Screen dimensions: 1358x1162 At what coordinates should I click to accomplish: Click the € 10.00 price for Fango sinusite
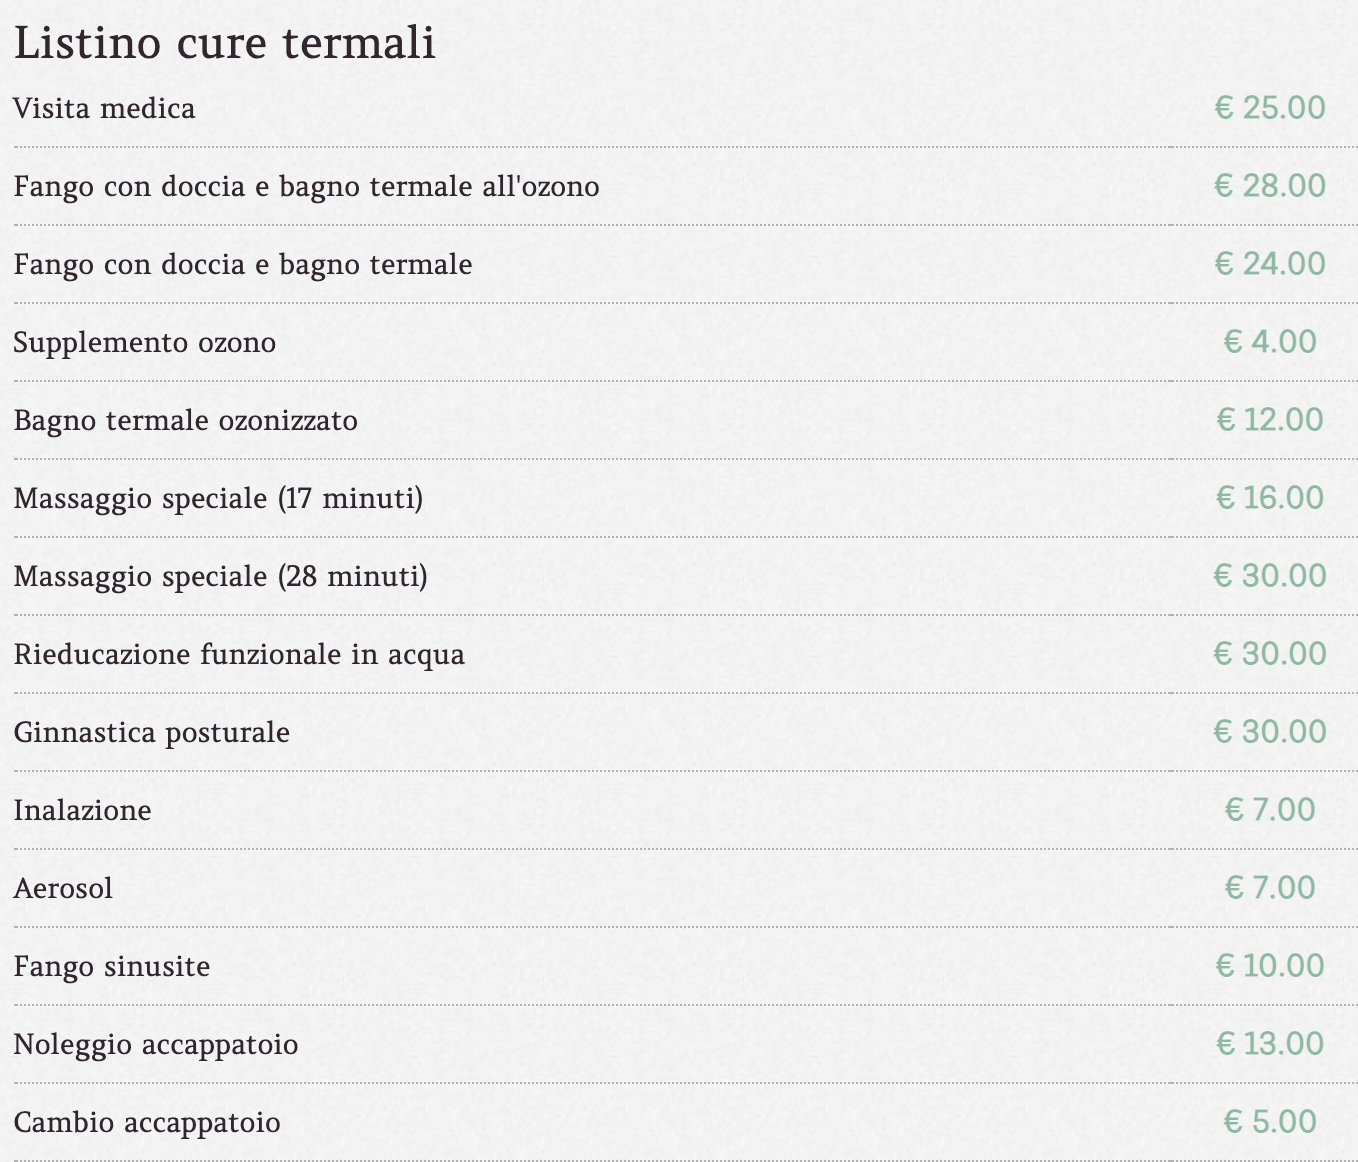pyautogui.click(x=1270, y=965)
